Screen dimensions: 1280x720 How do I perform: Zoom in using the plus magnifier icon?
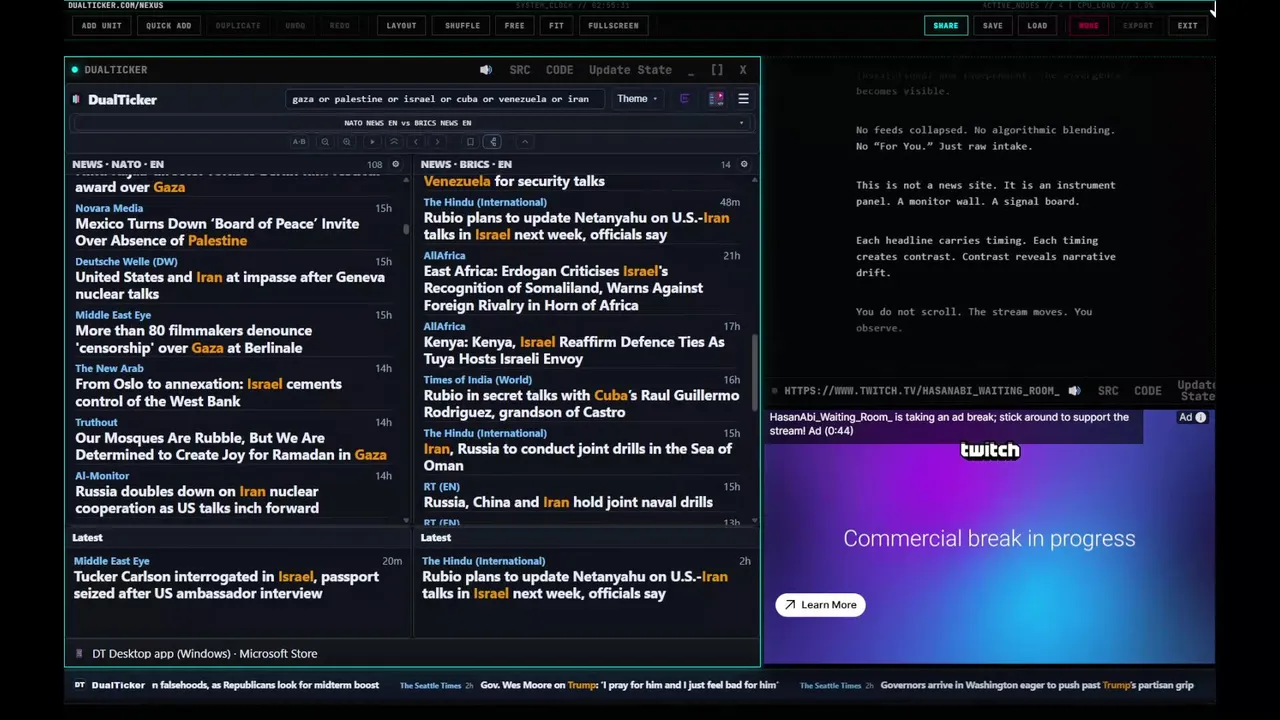[x=346, y=142]
